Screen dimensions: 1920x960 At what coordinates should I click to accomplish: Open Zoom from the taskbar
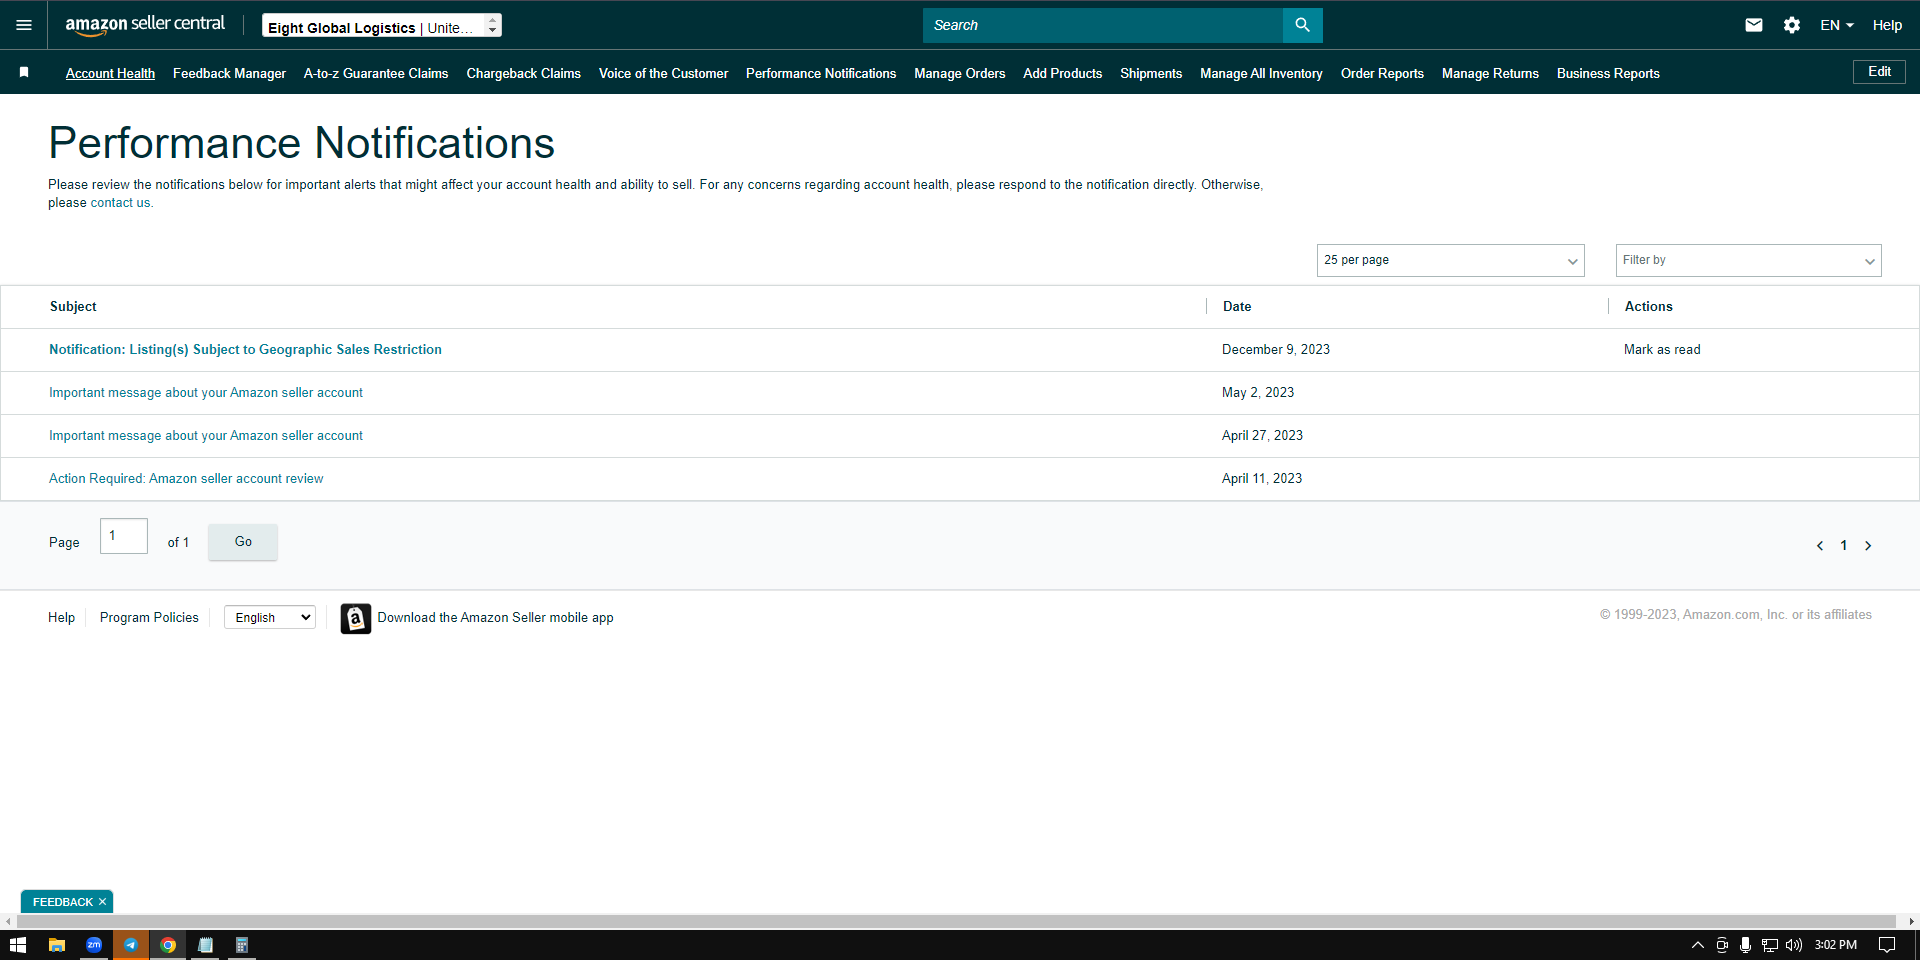(94, 945)
